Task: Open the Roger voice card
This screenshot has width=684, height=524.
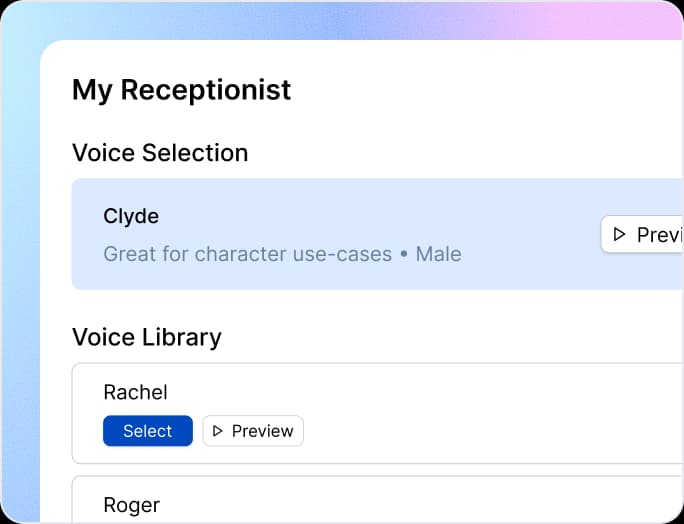Action: (x=400, y=502)
